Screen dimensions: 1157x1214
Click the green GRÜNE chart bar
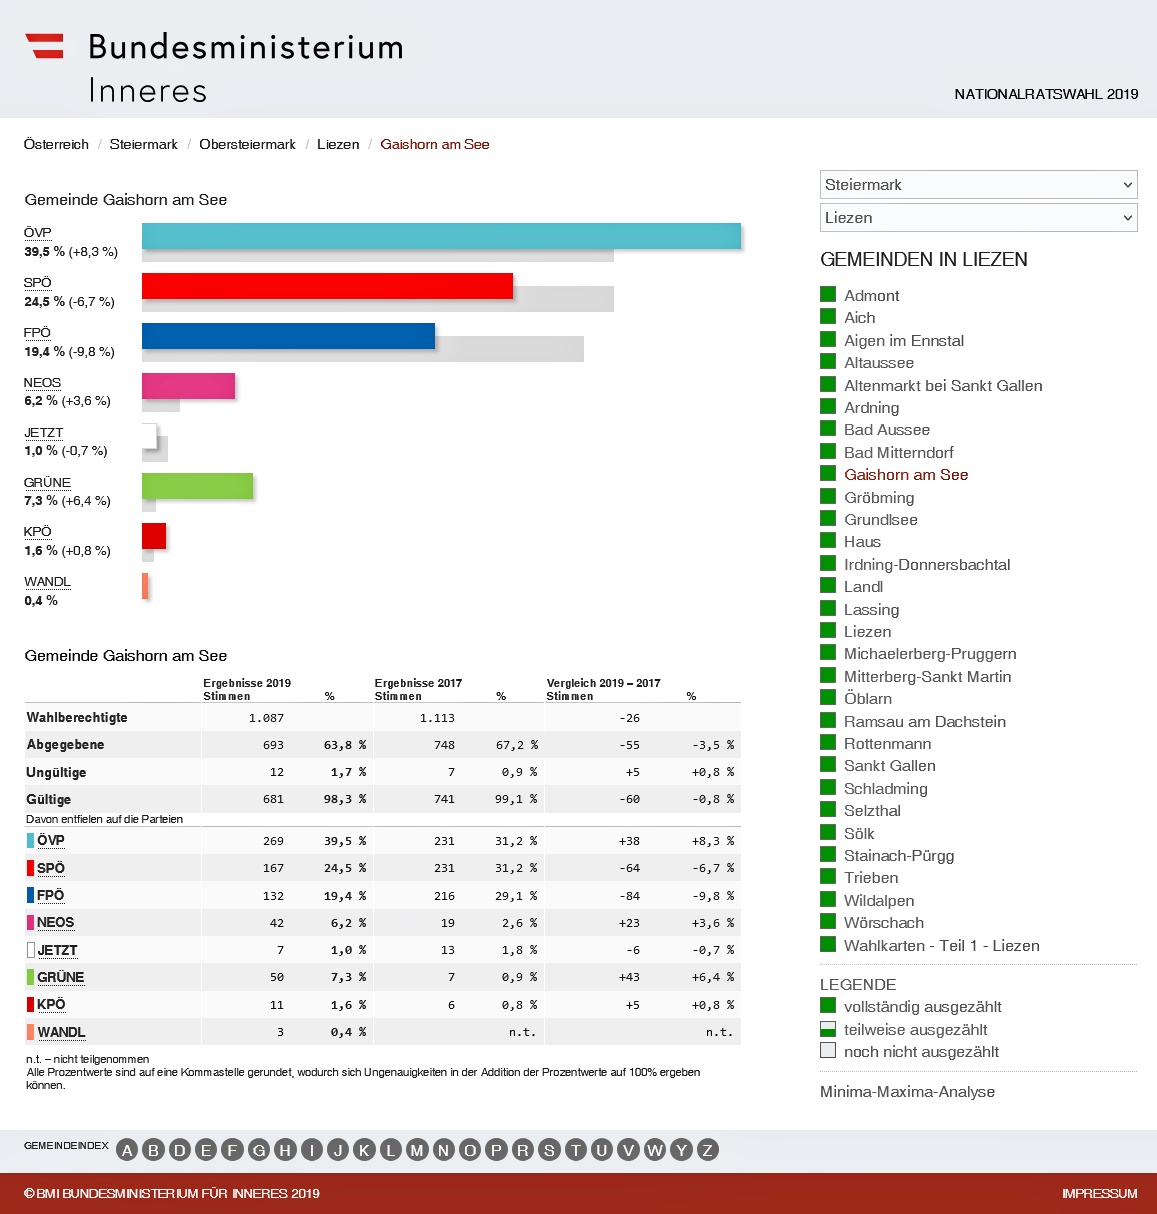tap(197, 486)
